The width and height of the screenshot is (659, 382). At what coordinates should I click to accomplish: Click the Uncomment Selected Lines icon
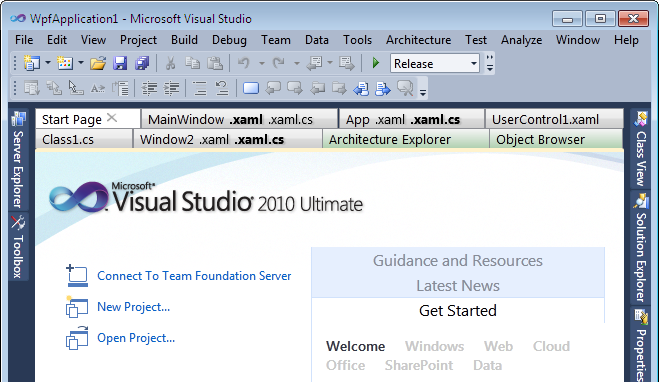click(x=221, y=88)
